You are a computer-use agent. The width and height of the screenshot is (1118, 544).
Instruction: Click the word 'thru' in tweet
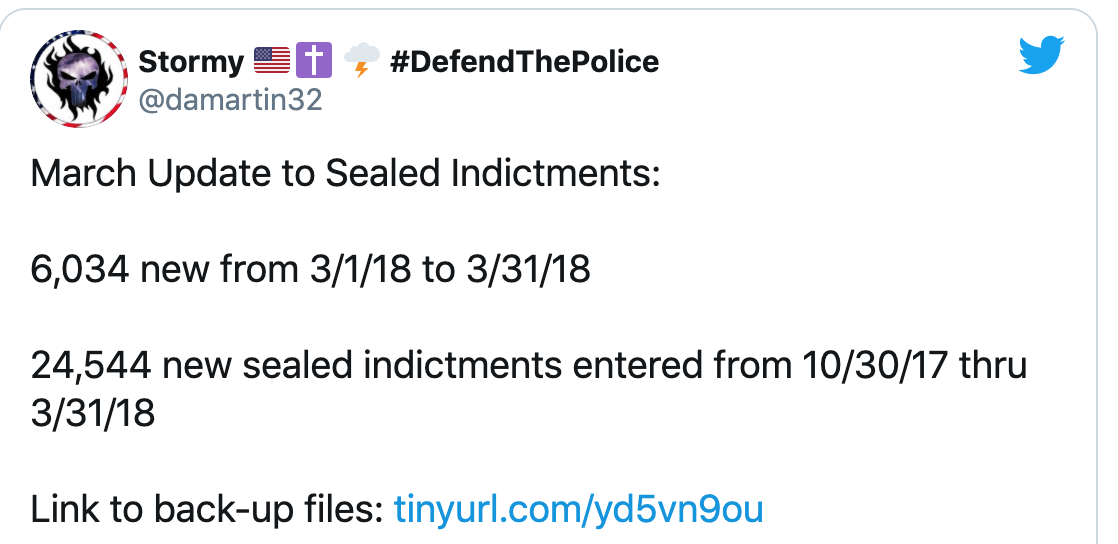(993, 366)
